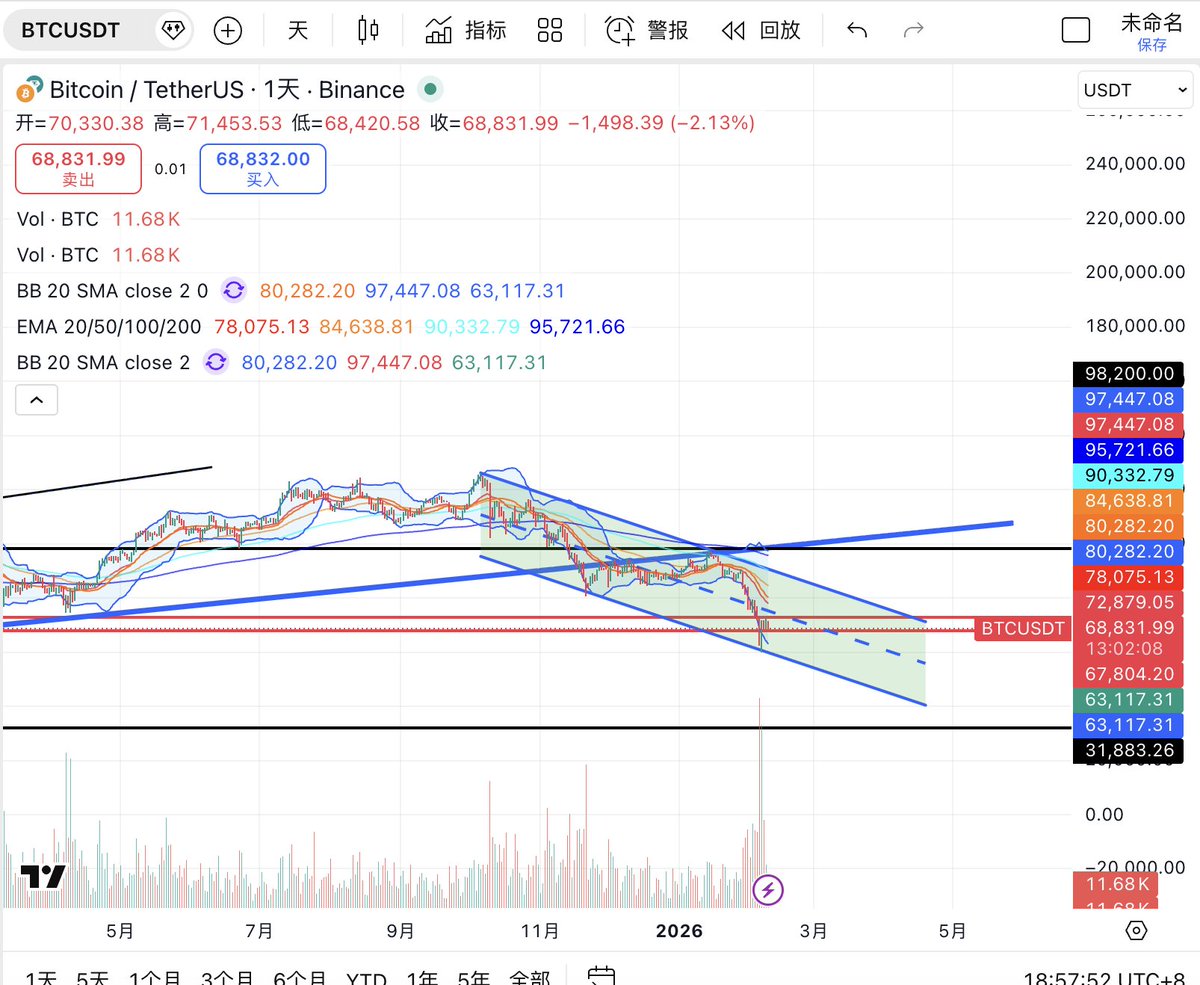The width and height of the screenshot is (1200, 985).
Task: Click the Bitcoin logo in chart title
Action: 30,90
